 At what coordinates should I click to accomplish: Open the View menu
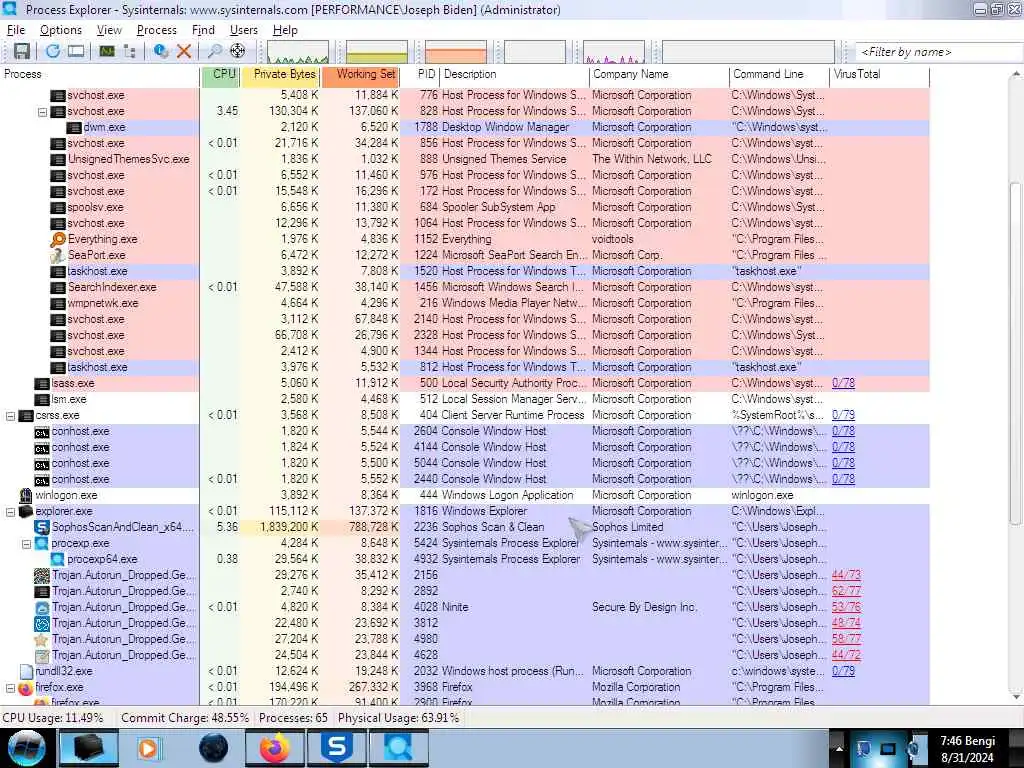[x=109, y=30]
